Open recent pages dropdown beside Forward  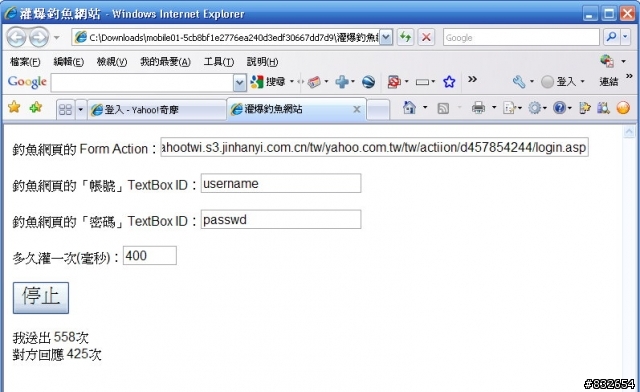click(56, 38)
